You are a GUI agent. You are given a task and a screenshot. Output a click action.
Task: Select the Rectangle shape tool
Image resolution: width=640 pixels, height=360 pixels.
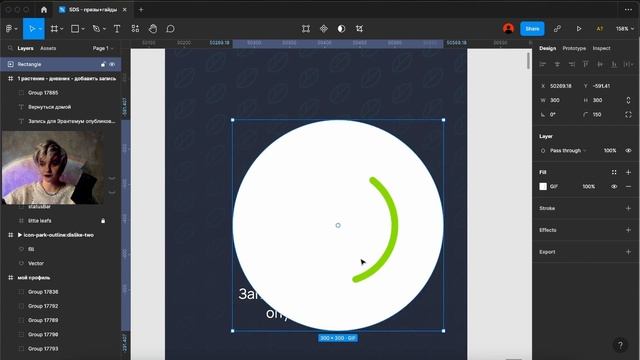(x=75, y=29)
